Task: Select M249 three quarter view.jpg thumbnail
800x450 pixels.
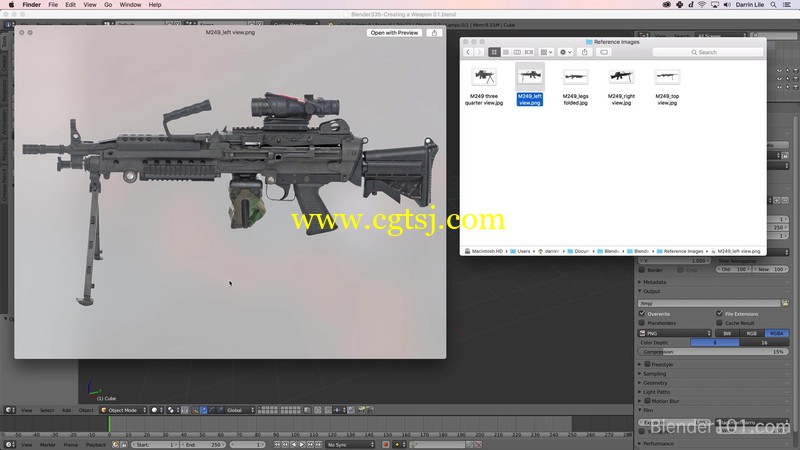Action: pyautogui.click(x=484, y=77)
